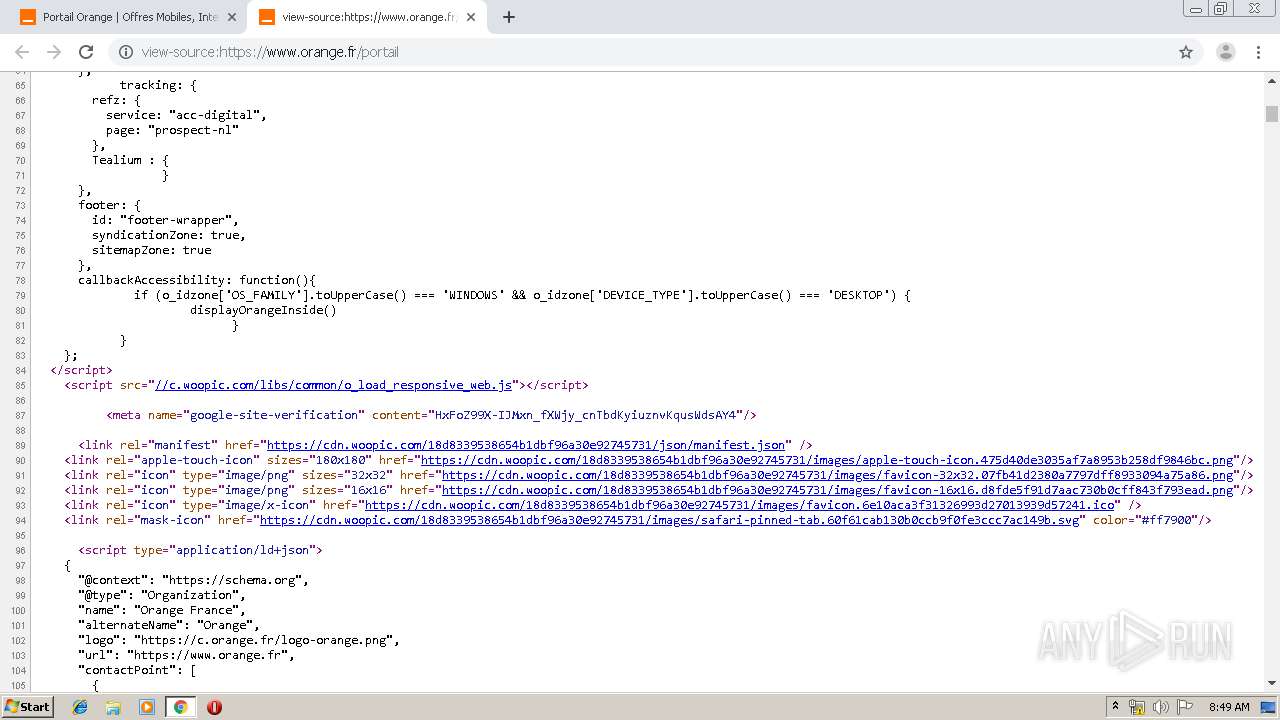This screenshot has width=1280, height=720.
Task: Open the favicon-16x16 PNG link
Action: (838, 490)
